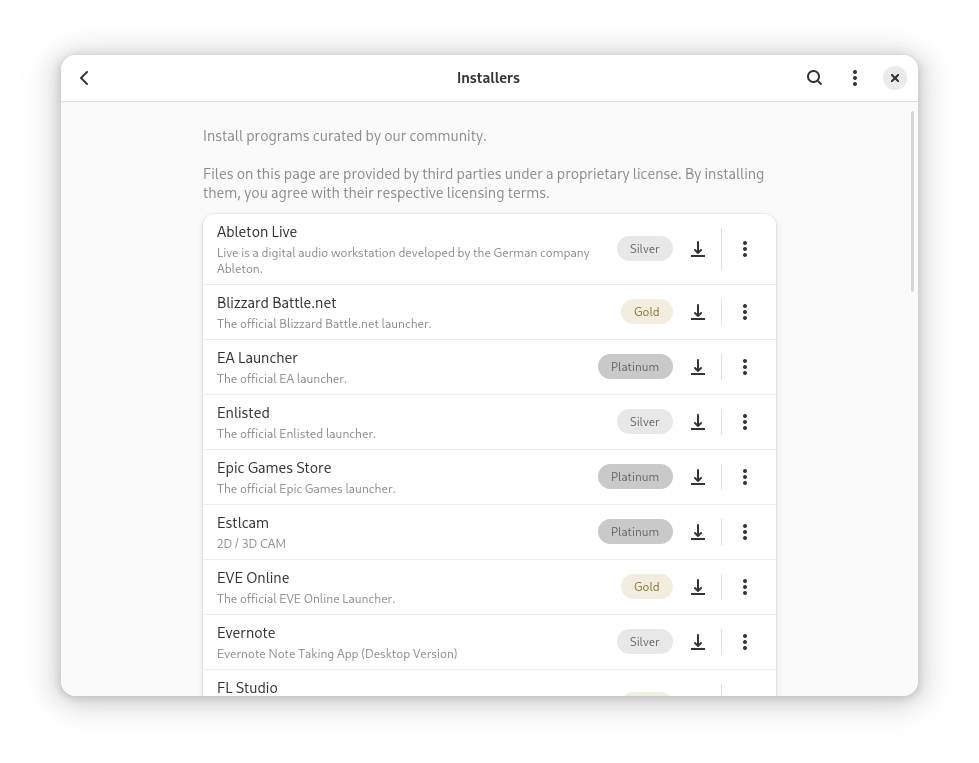Download the Estlcam installer
Screen dimensions: 979x763
[x=698, y=532]
